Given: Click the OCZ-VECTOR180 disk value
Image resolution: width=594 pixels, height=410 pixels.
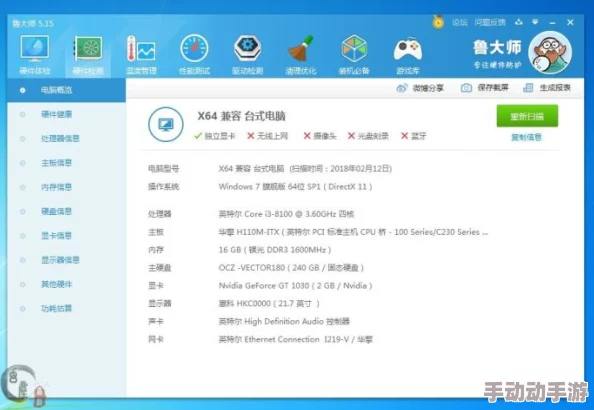Looking at the screenshot, I should pyautogui.click(x=291, y=268).
